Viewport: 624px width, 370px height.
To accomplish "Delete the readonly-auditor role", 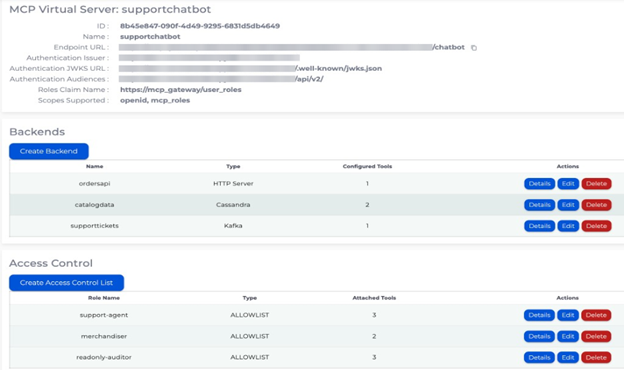I will 596,357.
